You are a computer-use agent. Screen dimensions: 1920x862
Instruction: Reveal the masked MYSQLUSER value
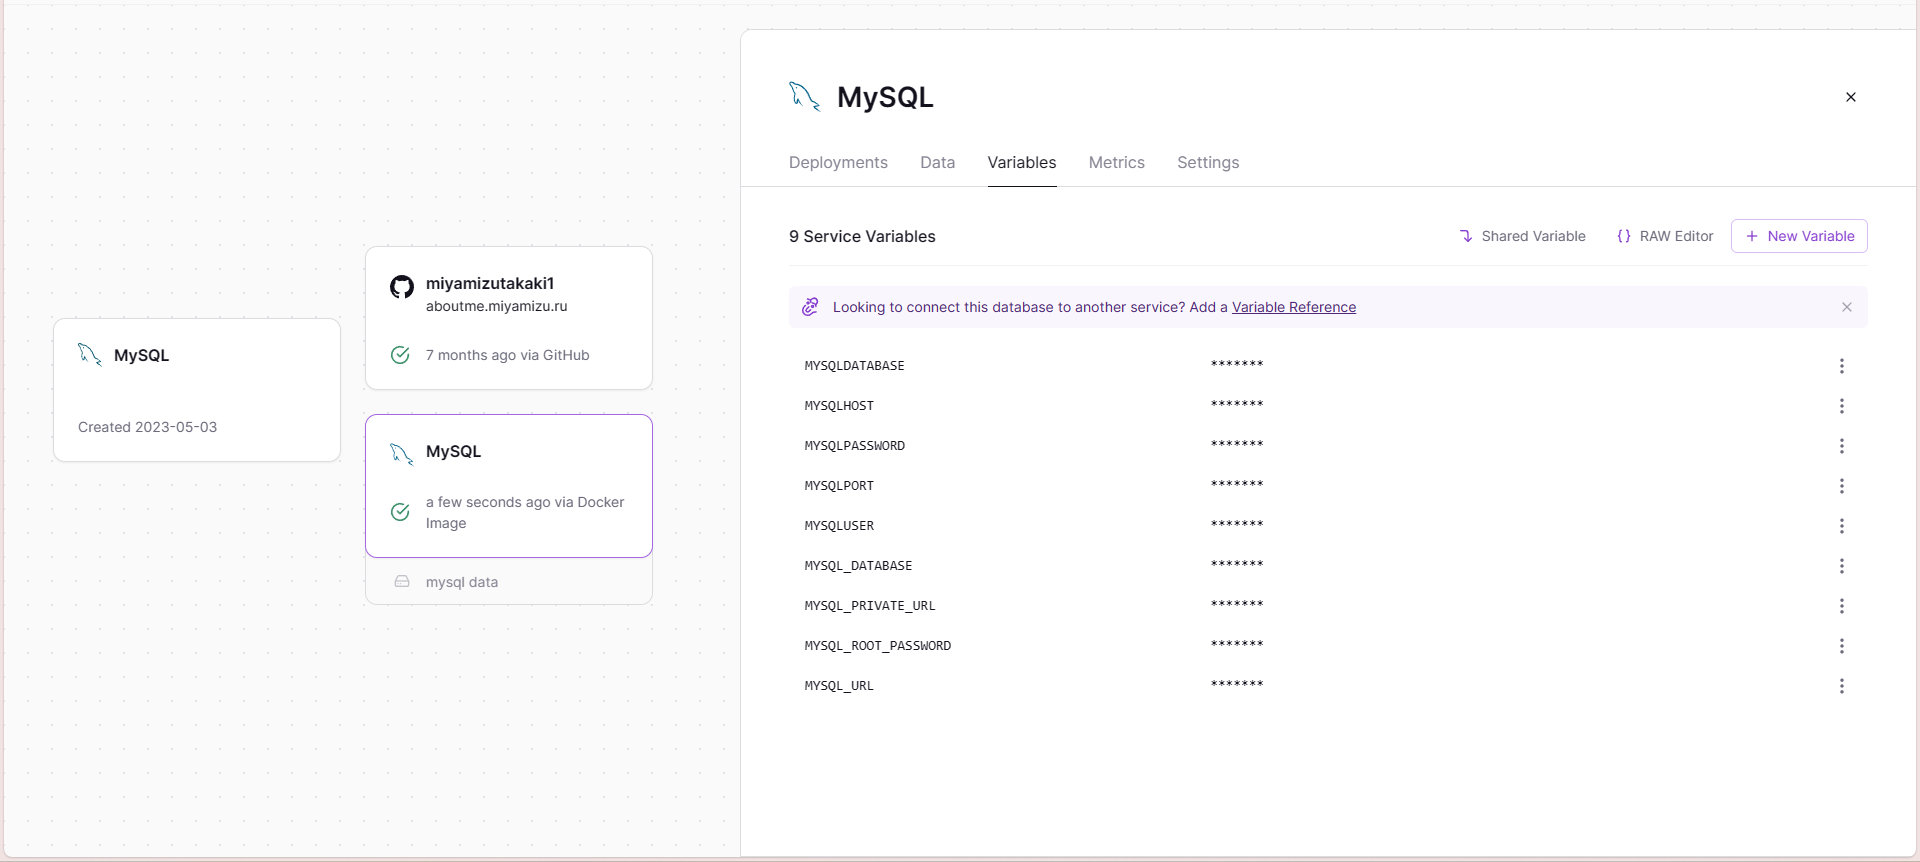click(x=1237, y=525)
